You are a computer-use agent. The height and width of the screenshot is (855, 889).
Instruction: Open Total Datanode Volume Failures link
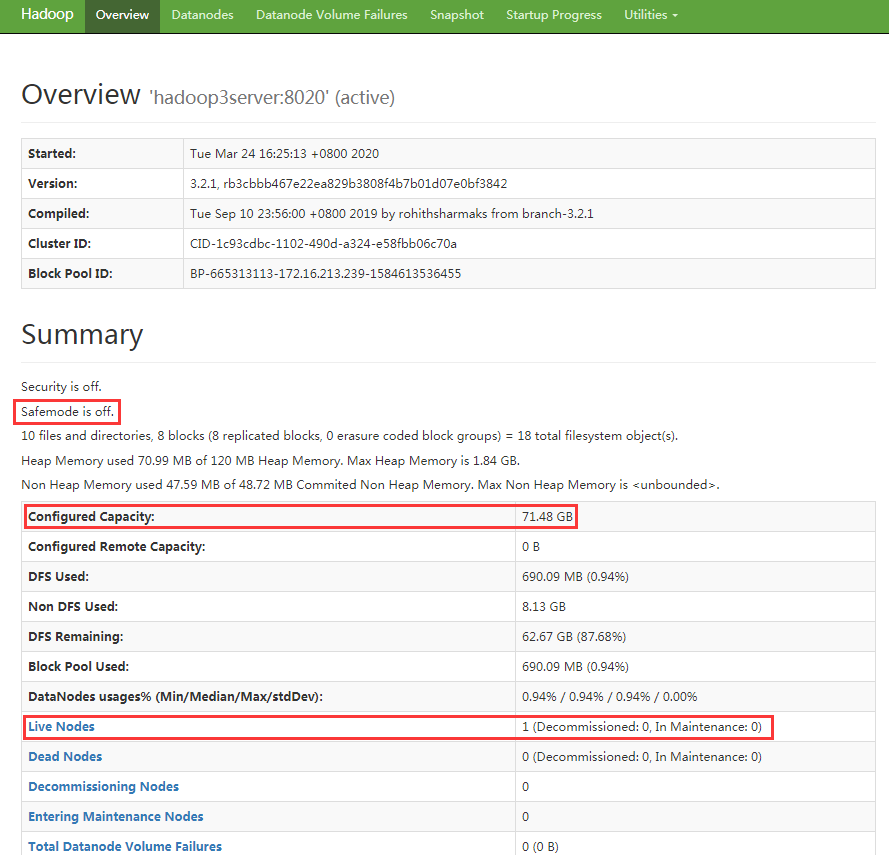pos(125,847)
